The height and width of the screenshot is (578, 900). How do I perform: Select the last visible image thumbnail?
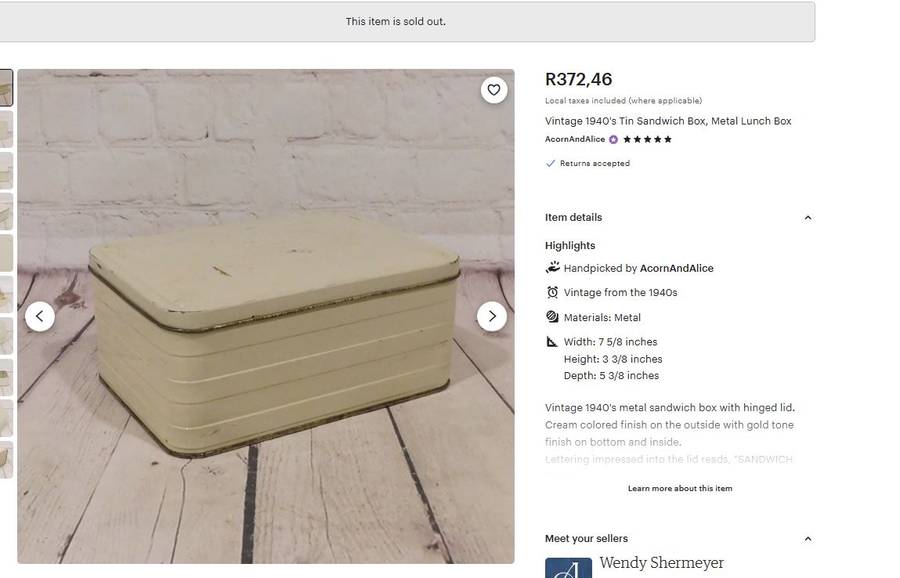[x=6, y=460]
